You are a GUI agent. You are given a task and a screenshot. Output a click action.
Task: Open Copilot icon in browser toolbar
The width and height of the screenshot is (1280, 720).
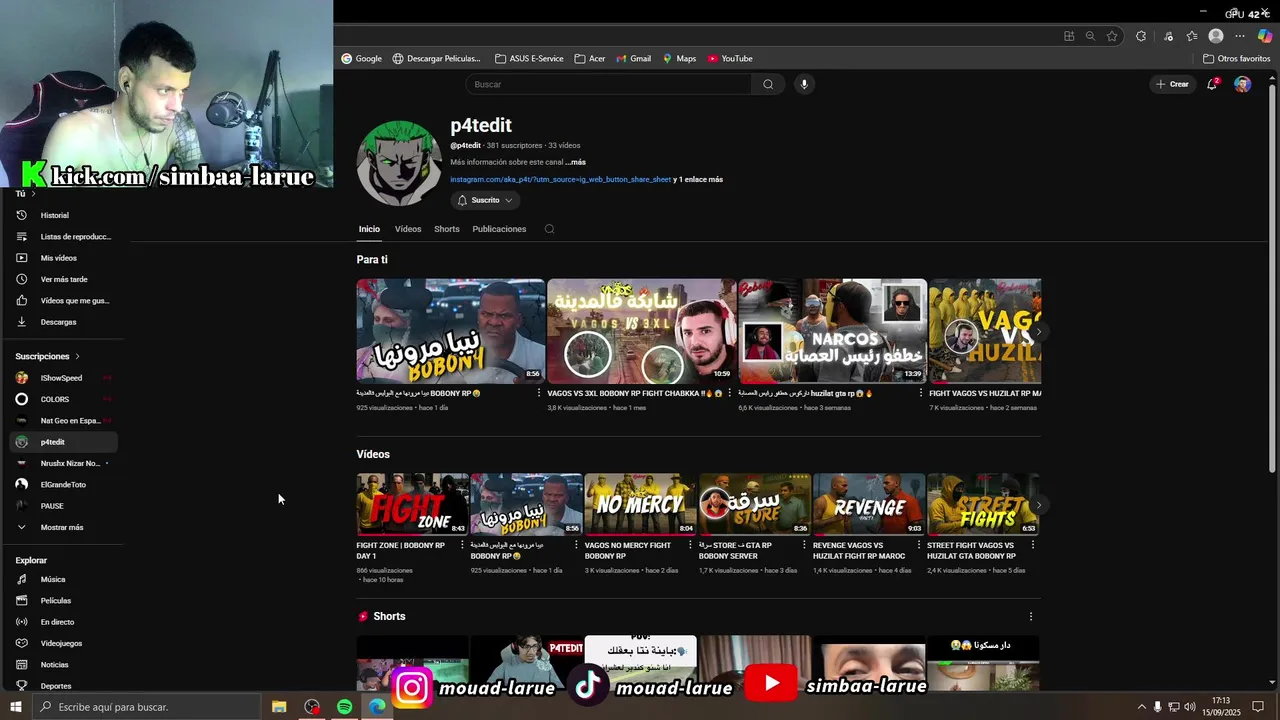1264,36
